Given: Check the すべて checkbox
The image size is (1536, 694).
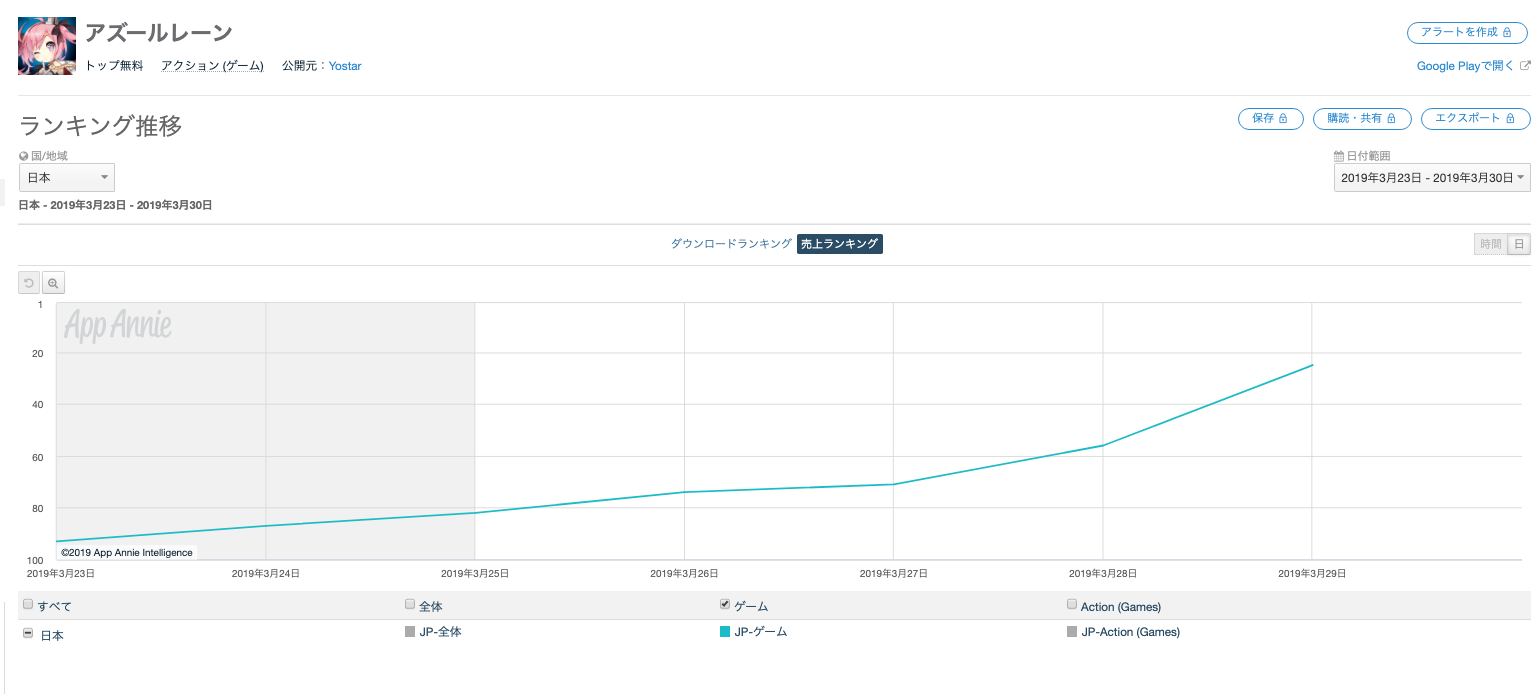Looking at the screenshot, I should tap(28, 605).
